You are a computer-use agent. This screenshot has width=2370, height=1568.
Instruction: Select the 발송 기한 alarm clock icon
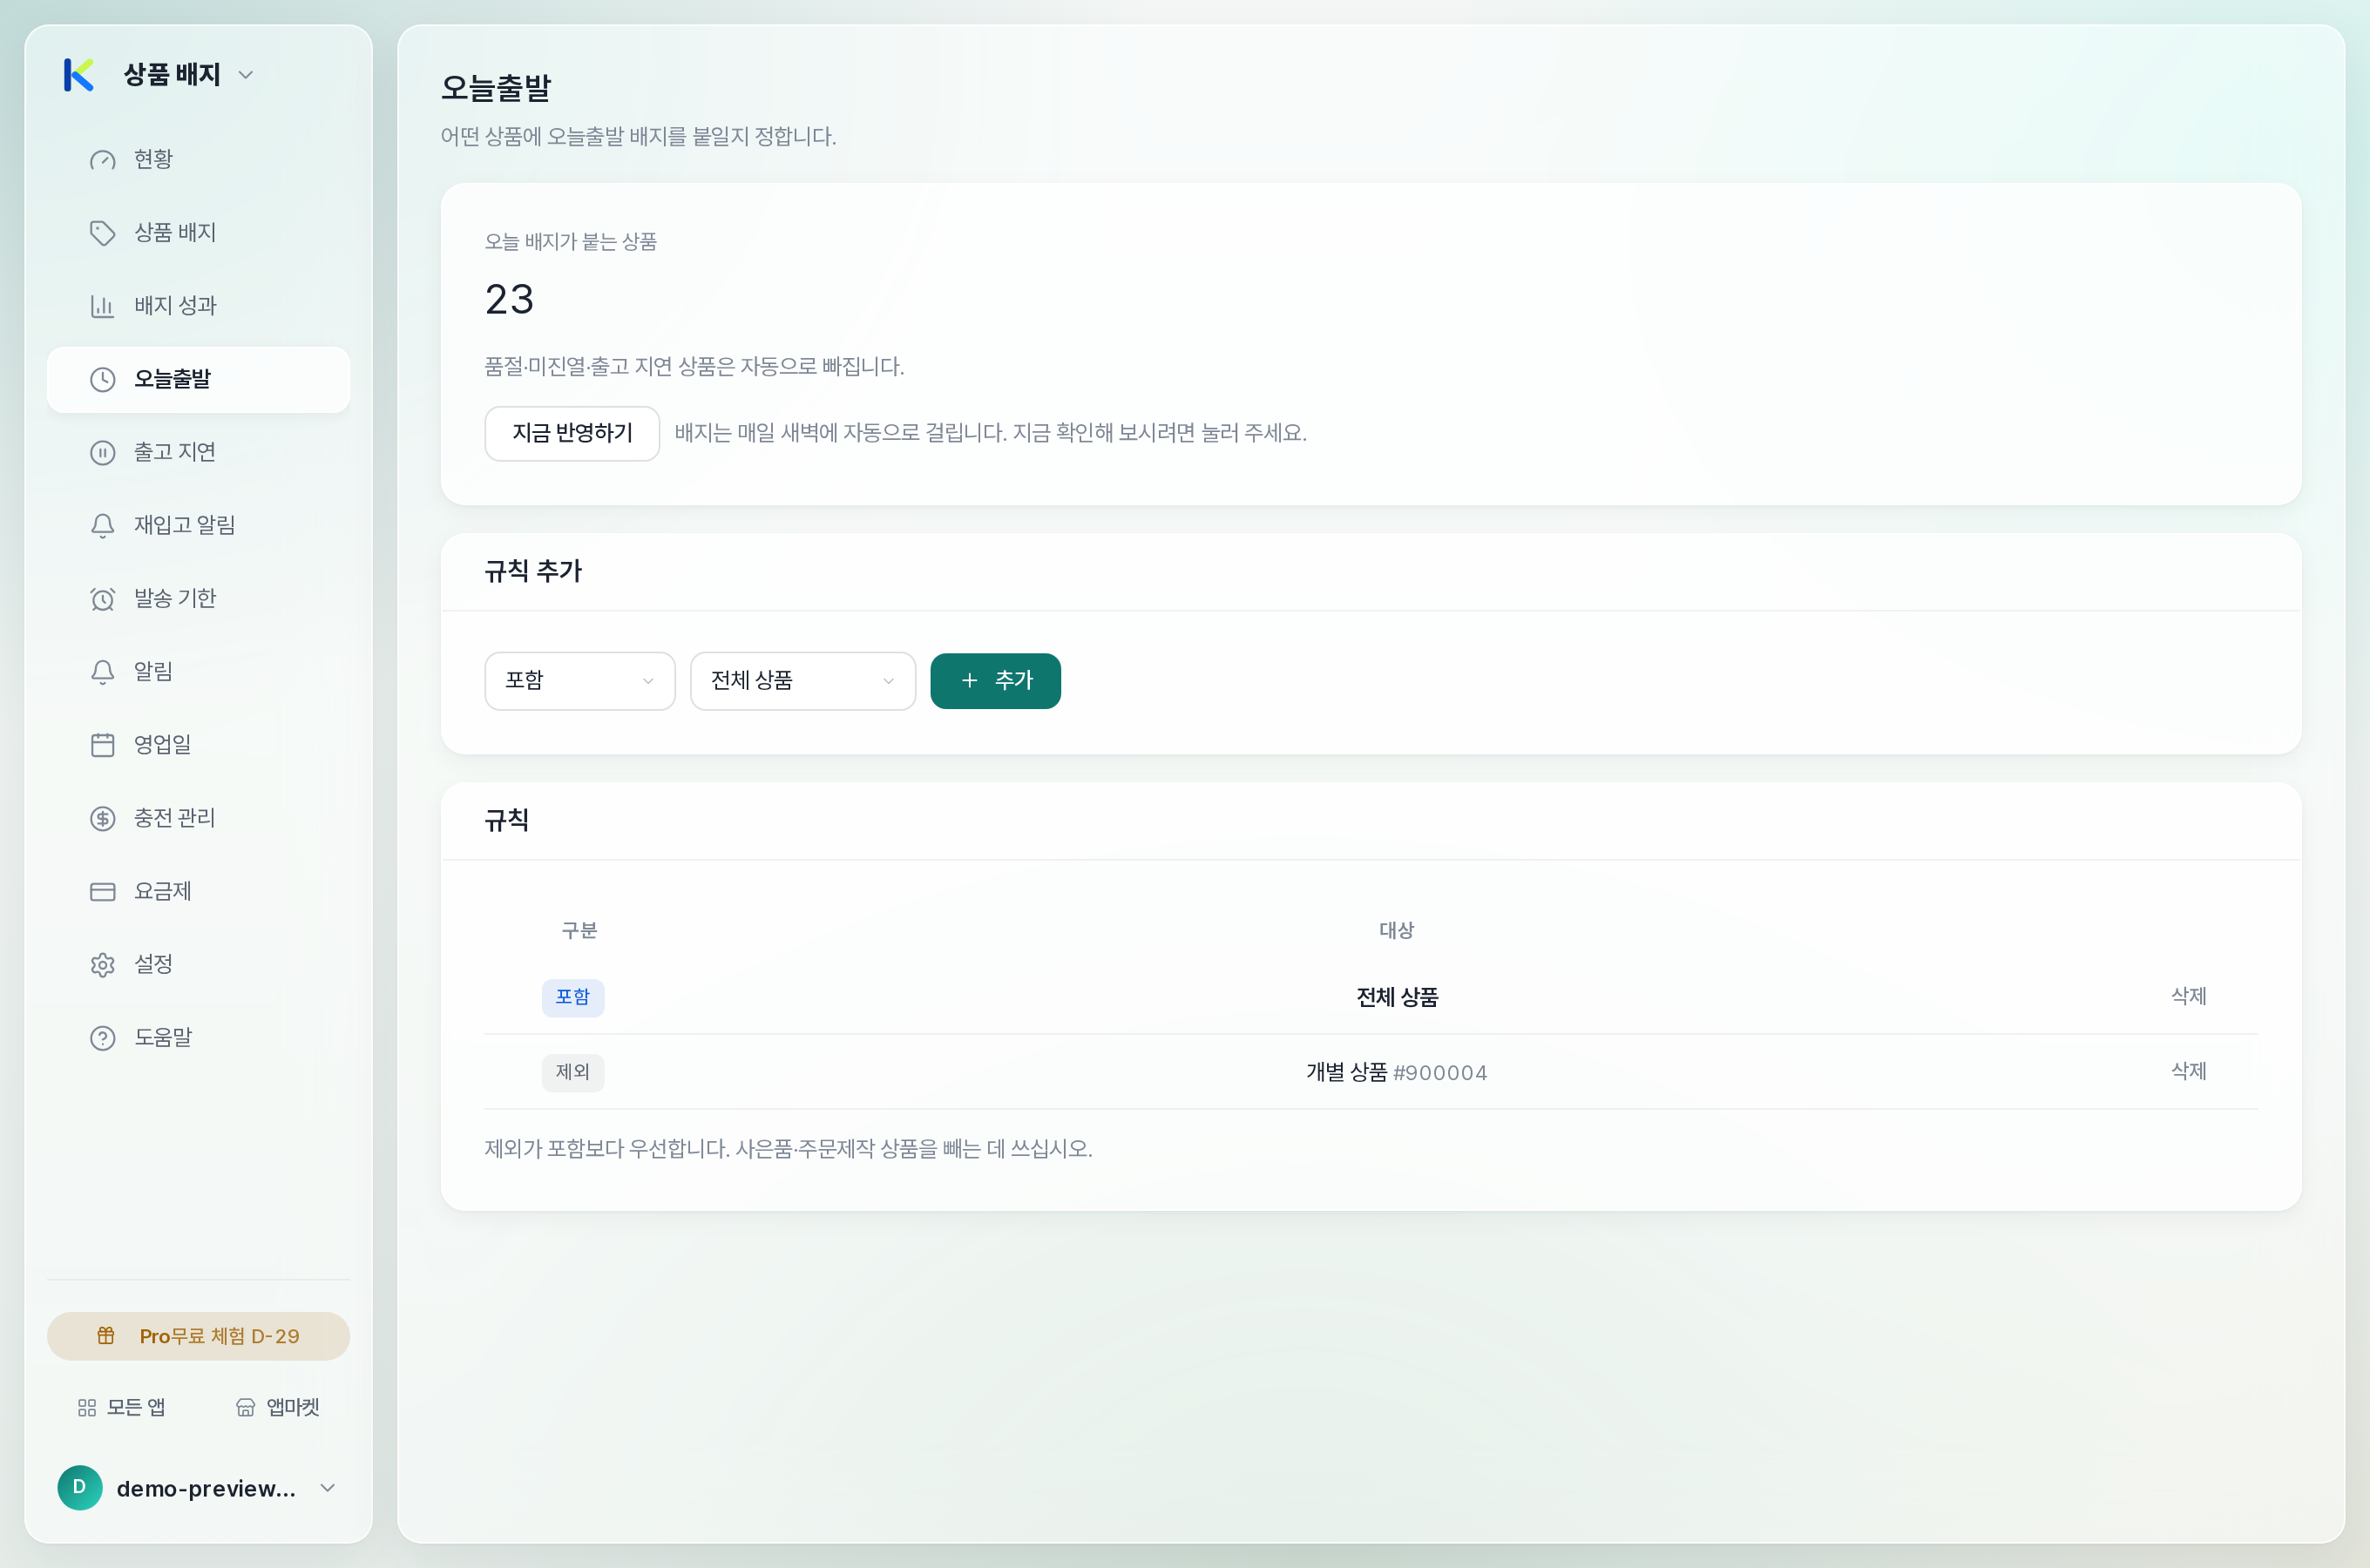coord(102,598)
